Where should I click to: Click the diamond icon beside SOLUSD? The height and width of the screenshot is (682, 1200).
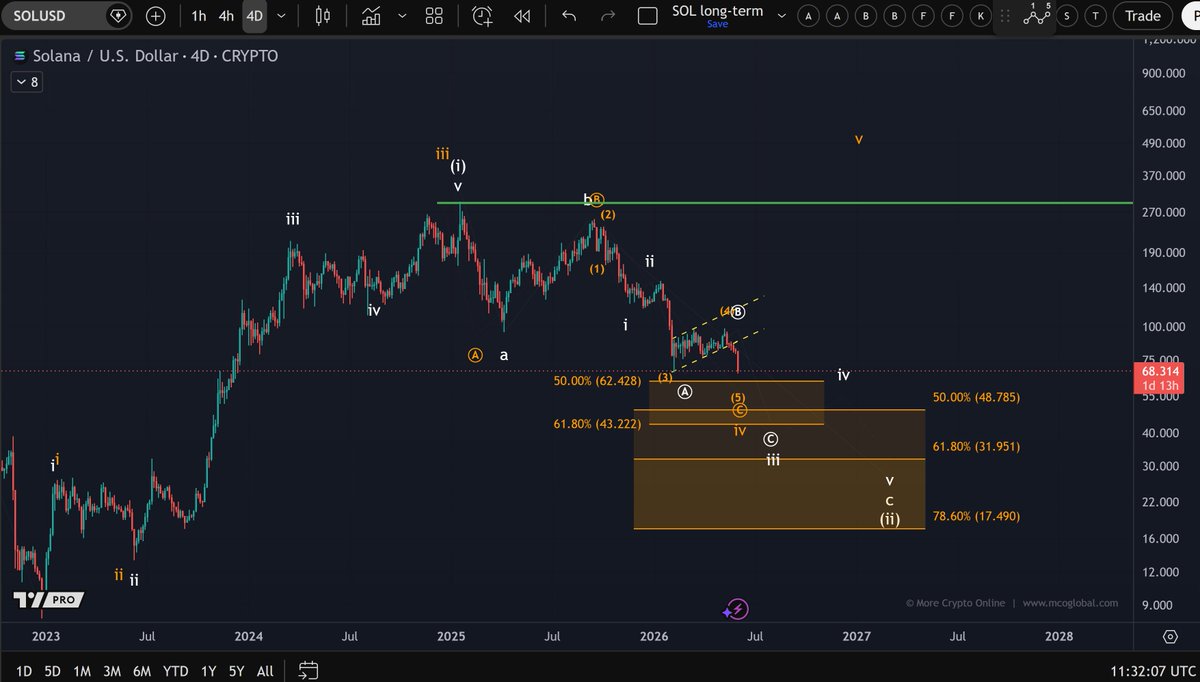pos(118,16)
